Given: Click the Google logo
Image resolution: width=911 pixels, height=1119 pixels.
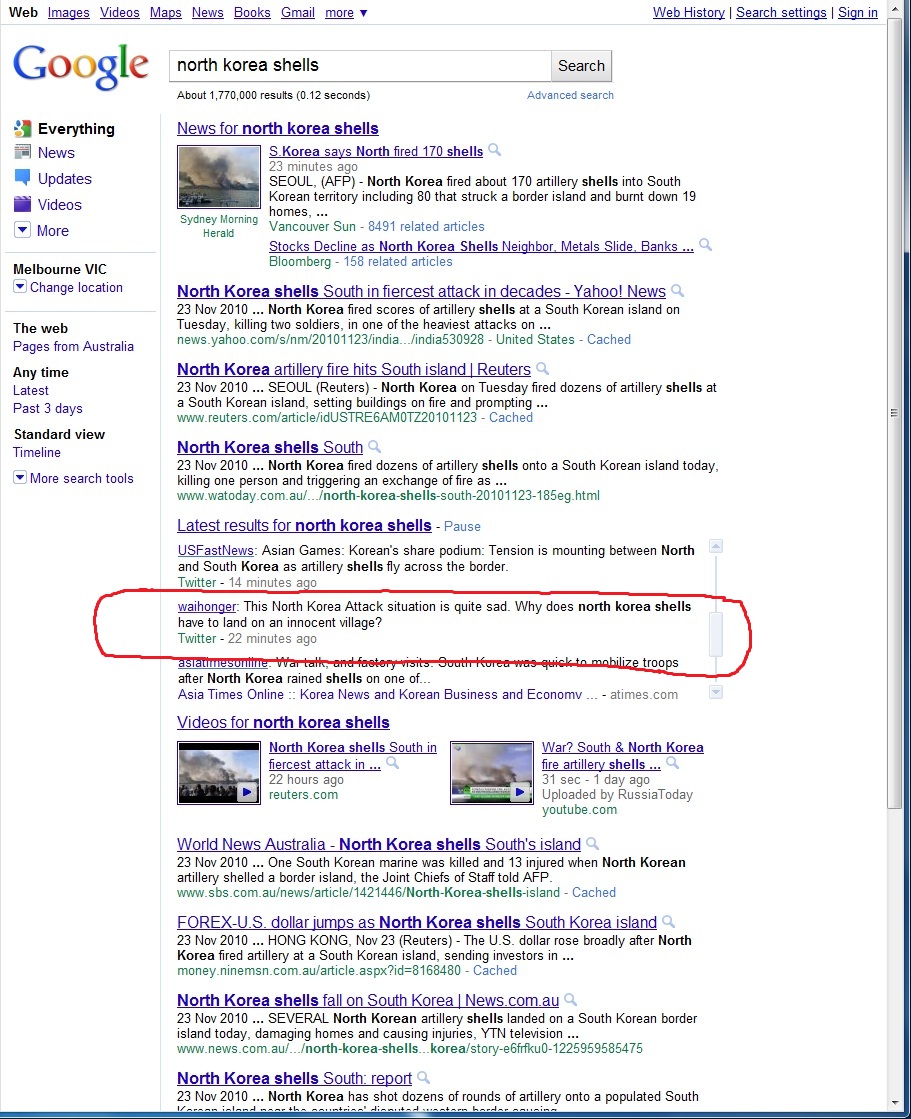Looking at the screenshot, I should click(x=81, y=66).
